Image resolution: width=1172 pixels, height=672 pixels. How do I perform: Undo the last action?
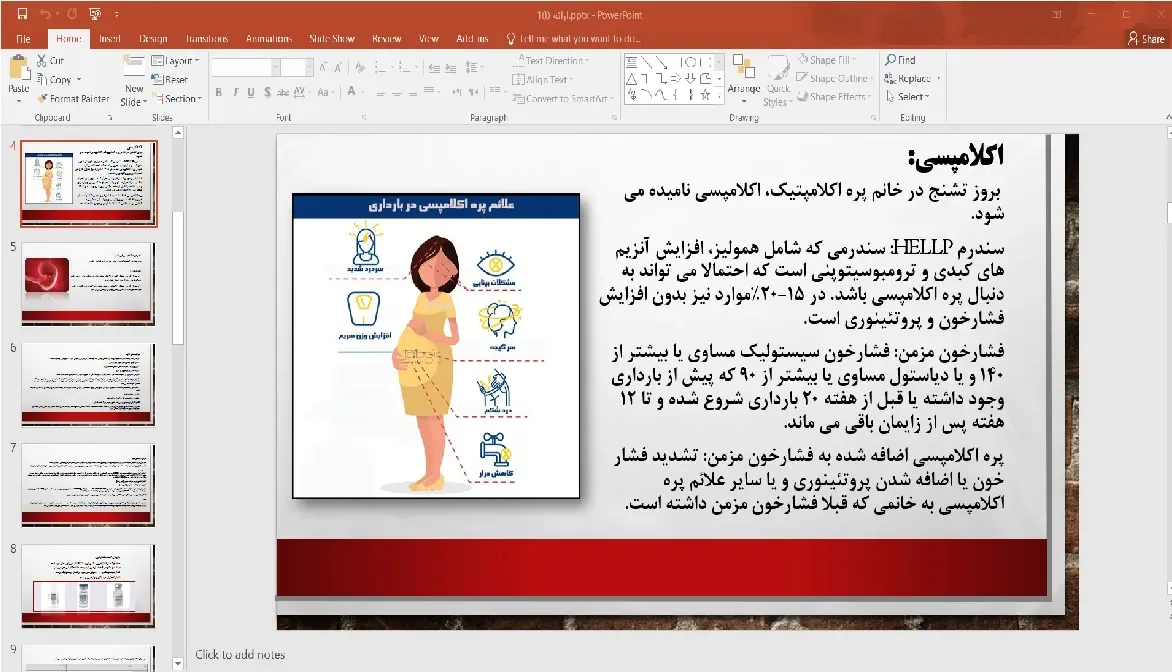click(46, 13)
